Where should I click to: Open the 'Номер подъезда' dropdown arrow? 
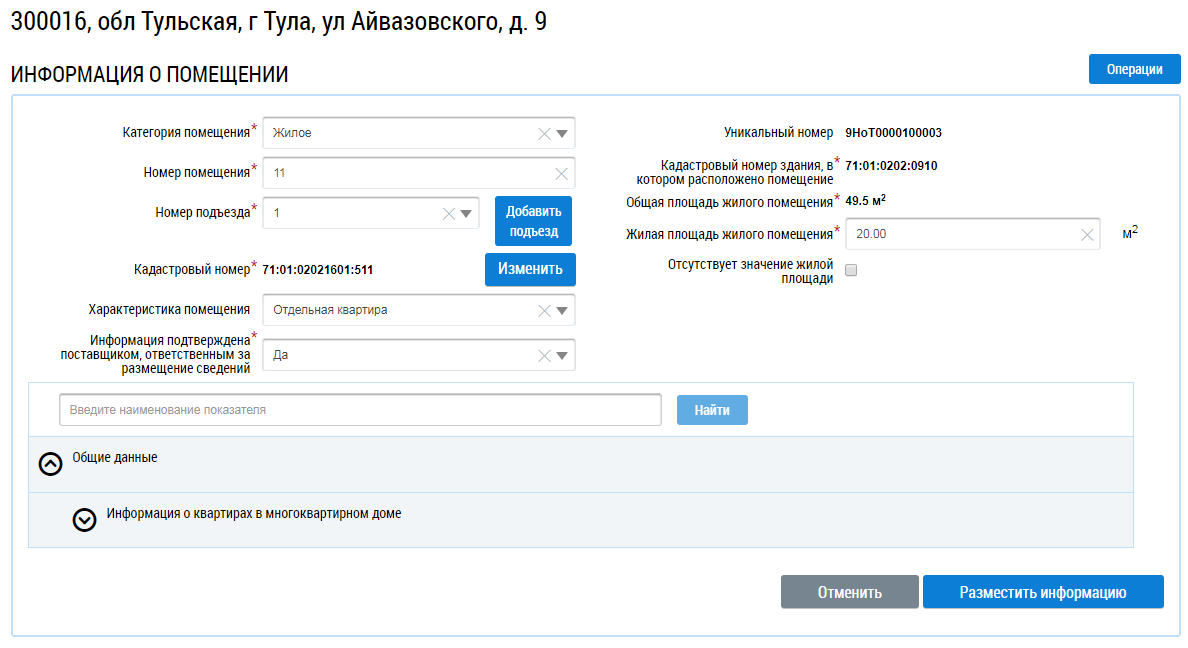[466, 214]
